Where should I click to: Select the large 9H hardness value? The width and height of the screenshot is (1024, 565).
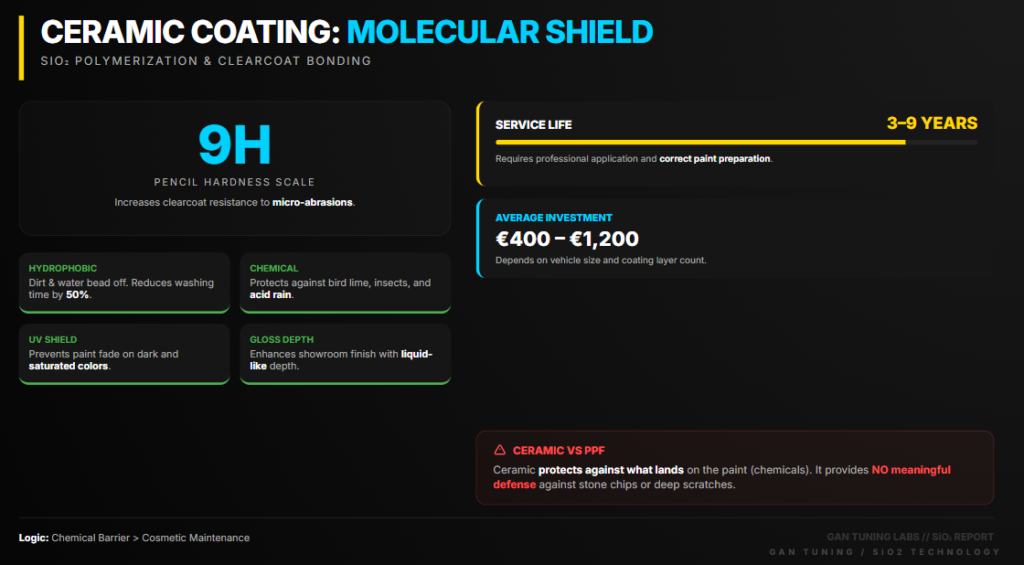click(234, 145)
